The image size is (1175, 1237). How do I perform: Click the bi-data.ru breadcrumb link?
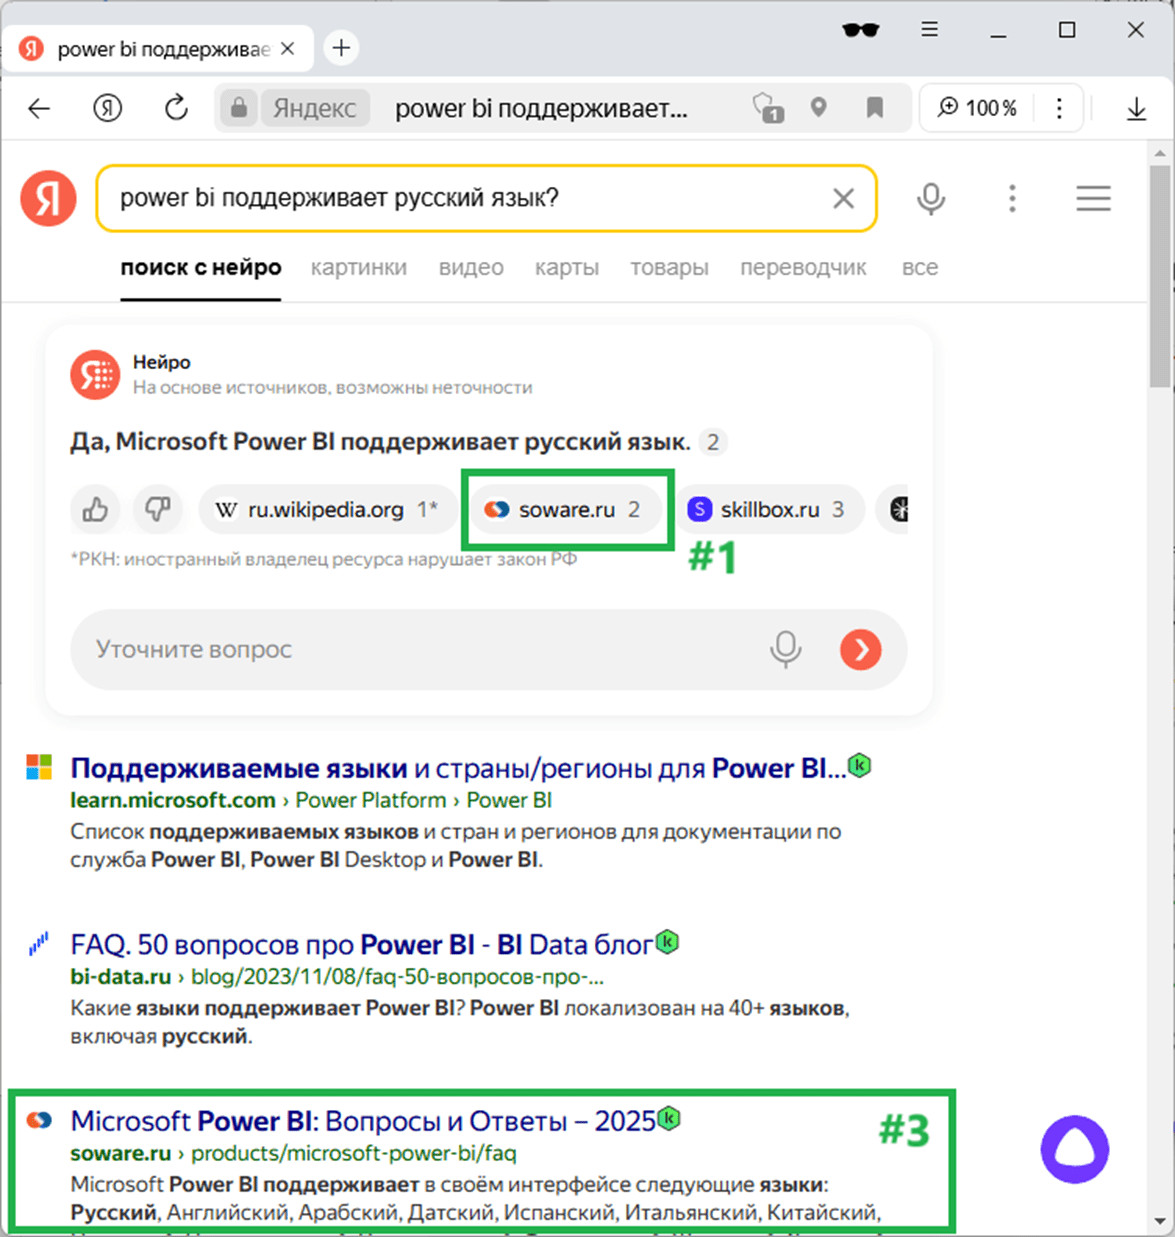tap(120, 976)
